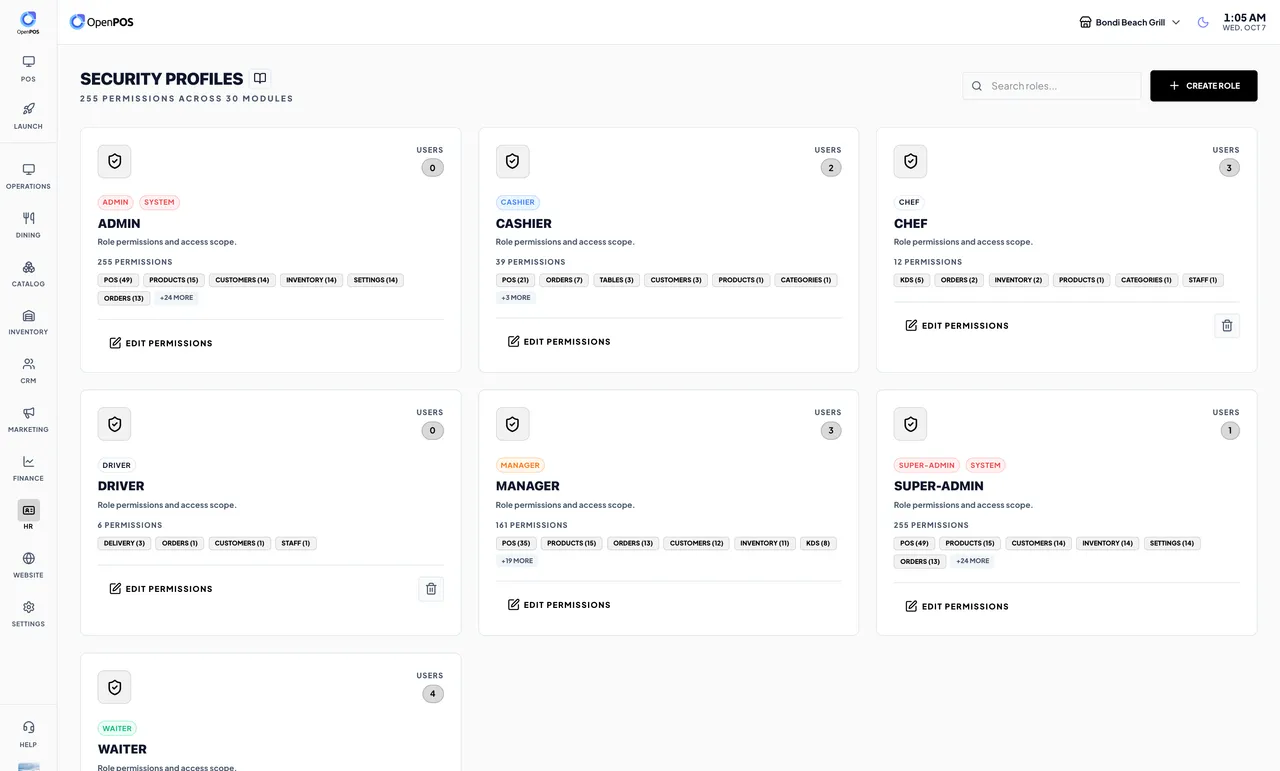Expand +19 more permissions on Manager card
This screenshot has width=1280, height=771.
516,561
